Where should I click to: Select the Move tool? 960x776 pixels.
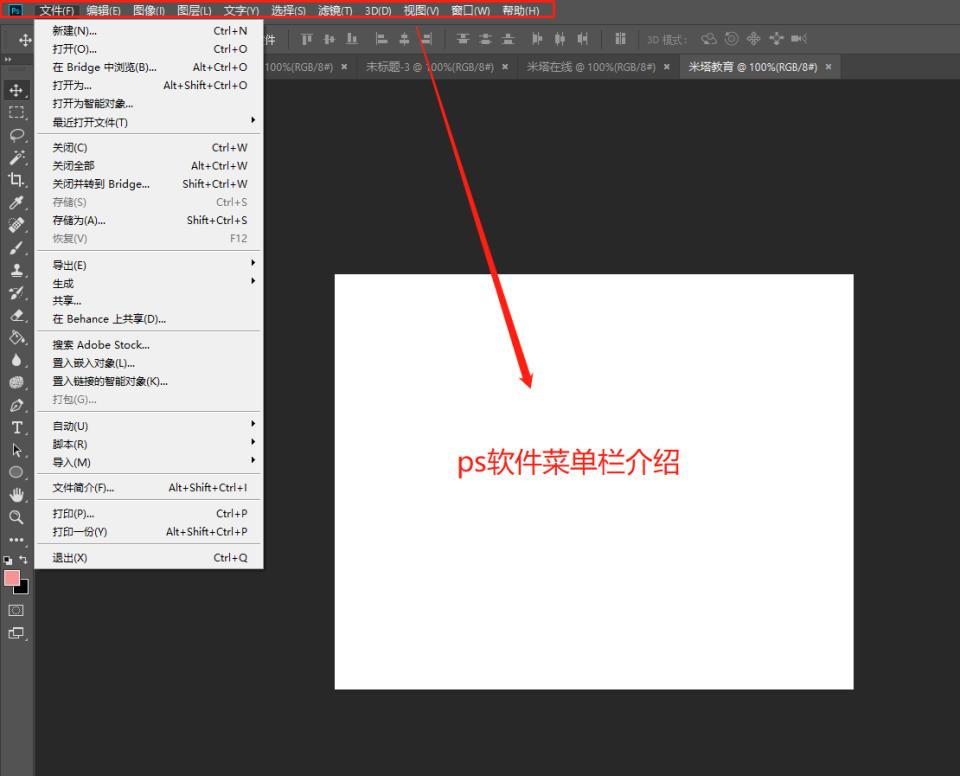[x=17, y=89]
